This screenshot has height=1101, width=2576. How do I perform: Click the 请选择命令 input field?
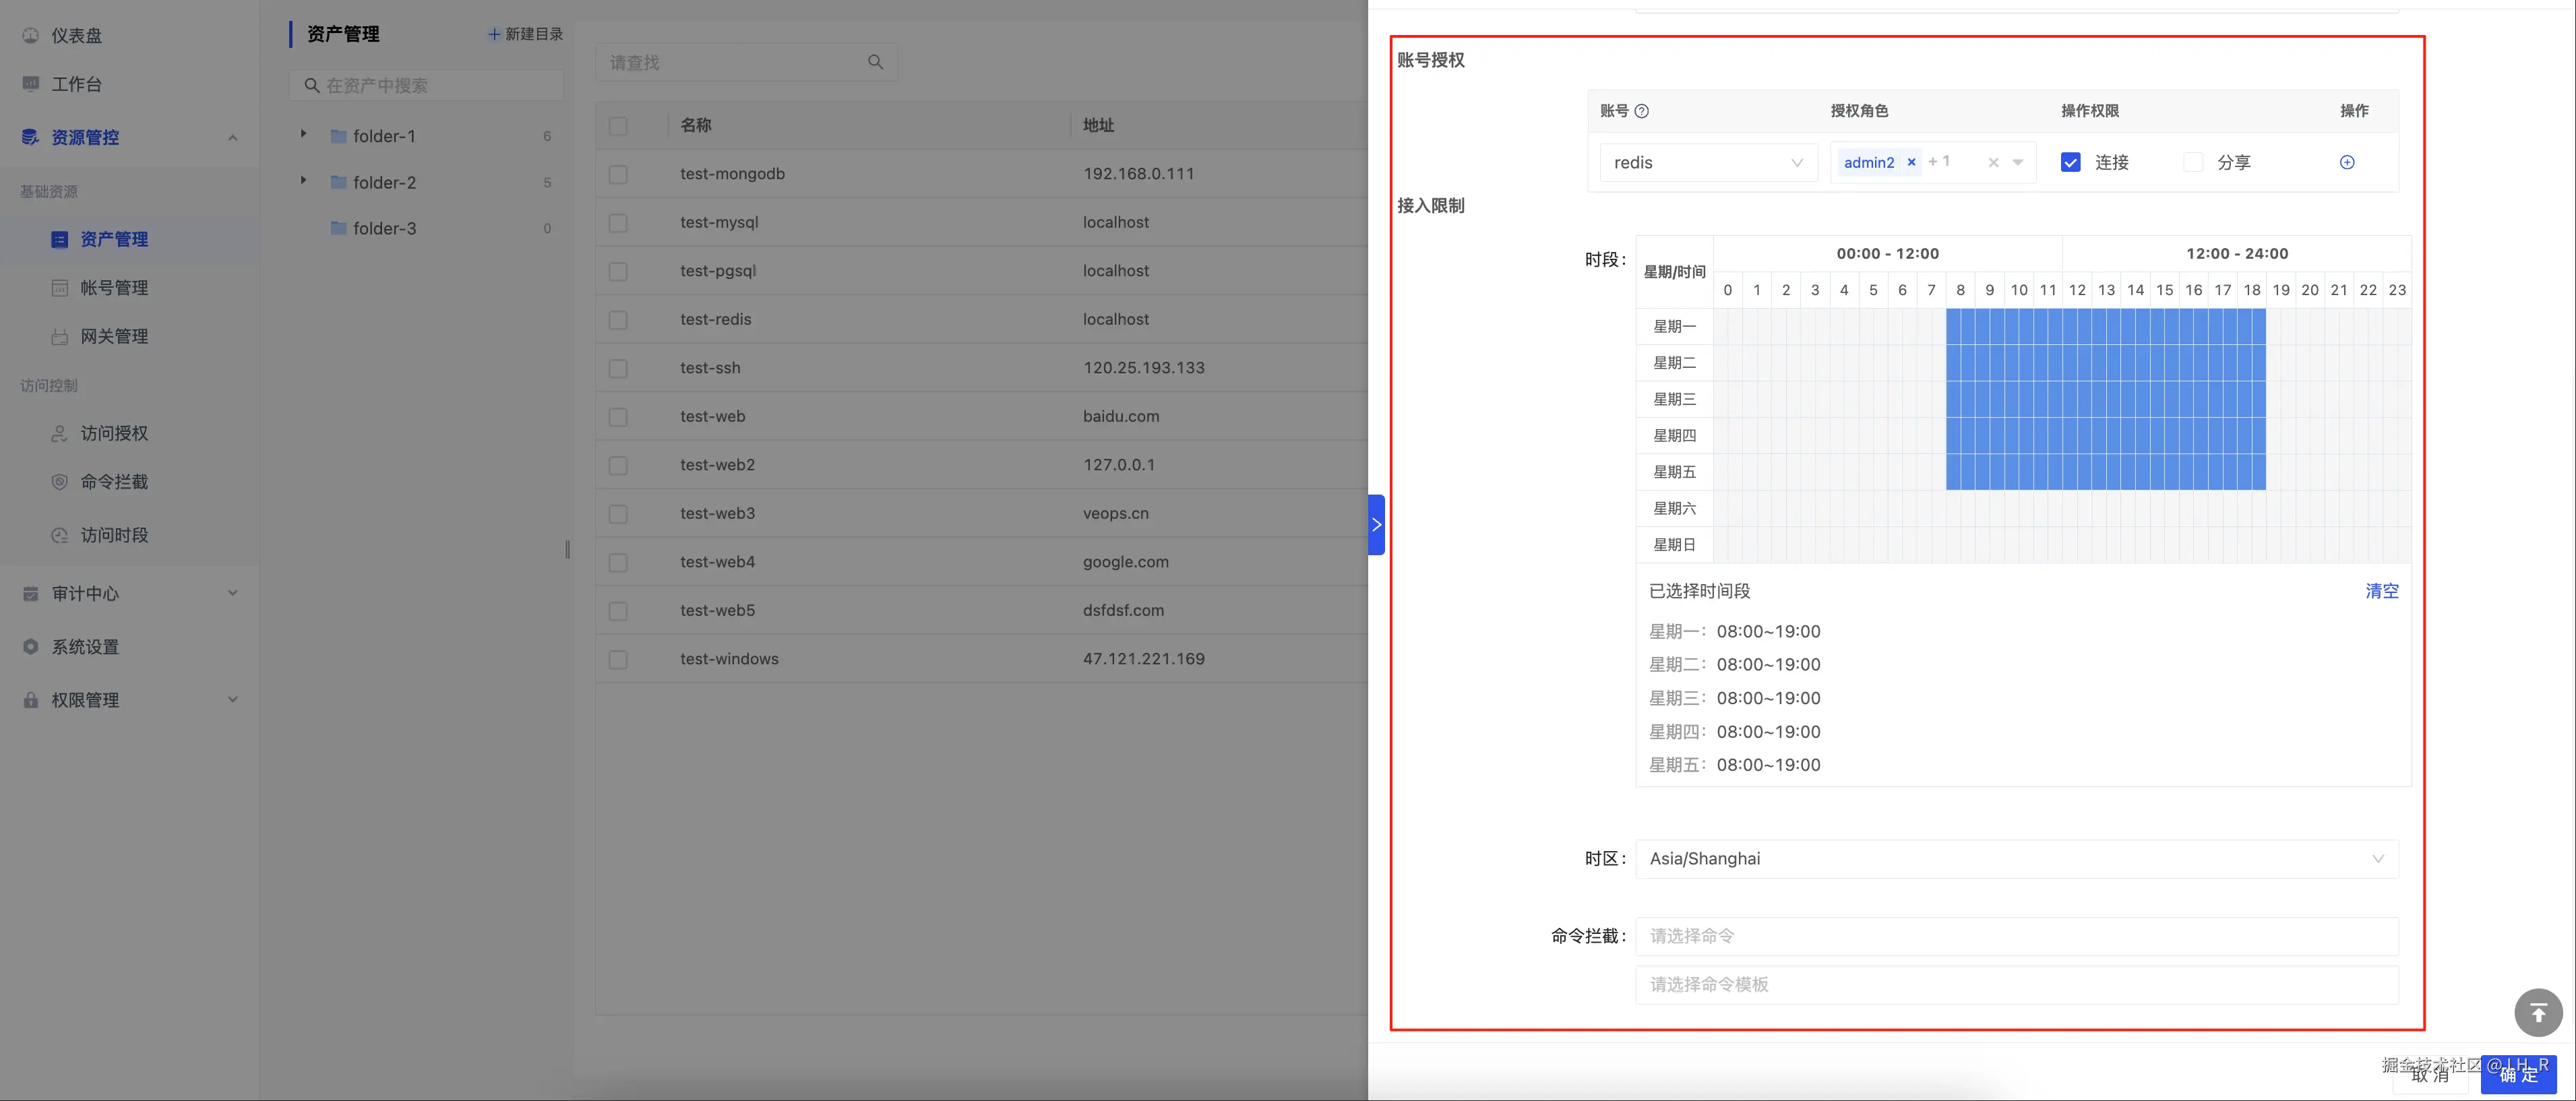click(x=2015, y=936)
